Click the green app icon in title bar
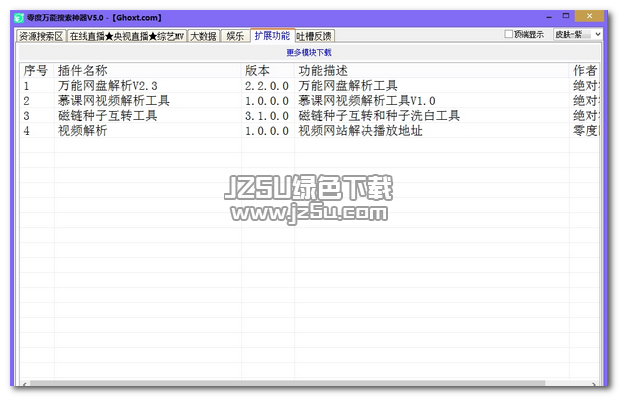 click(x=19, y=18)
